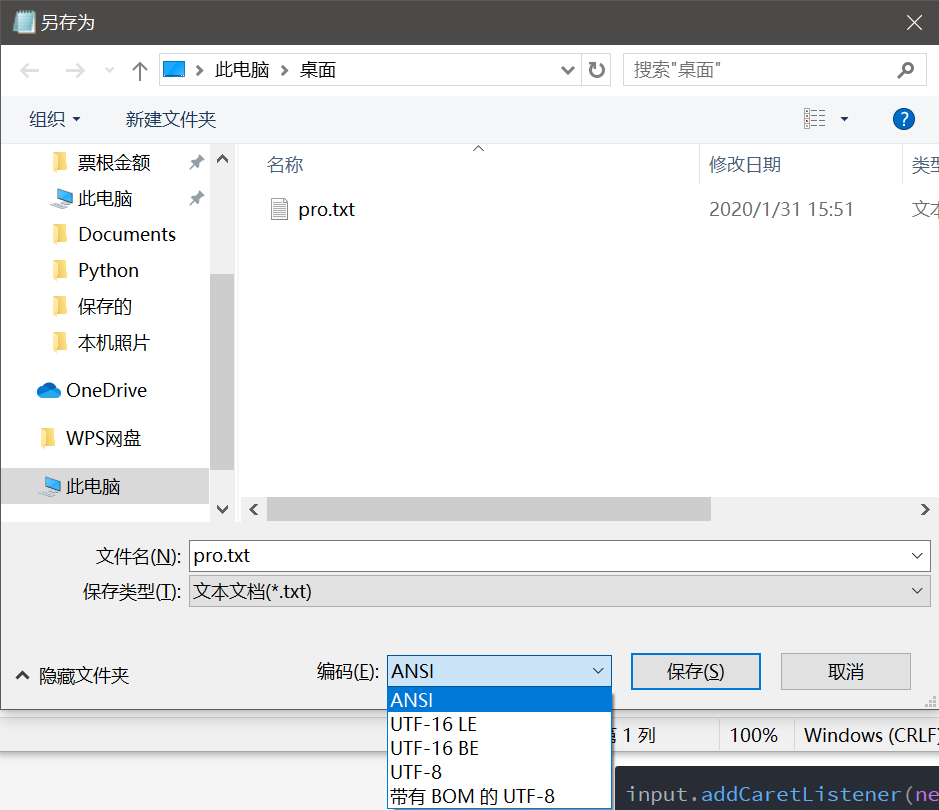Open the Documents folder in sidebar

tap(127, 234)
